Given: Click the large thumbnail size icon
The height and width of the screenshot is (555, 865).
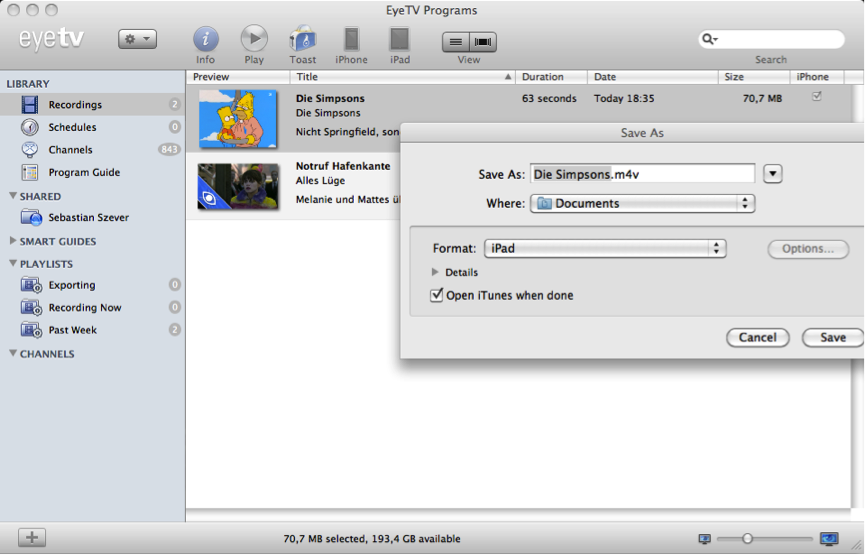Looking at the screenshot, I should [x=829, y=538].
